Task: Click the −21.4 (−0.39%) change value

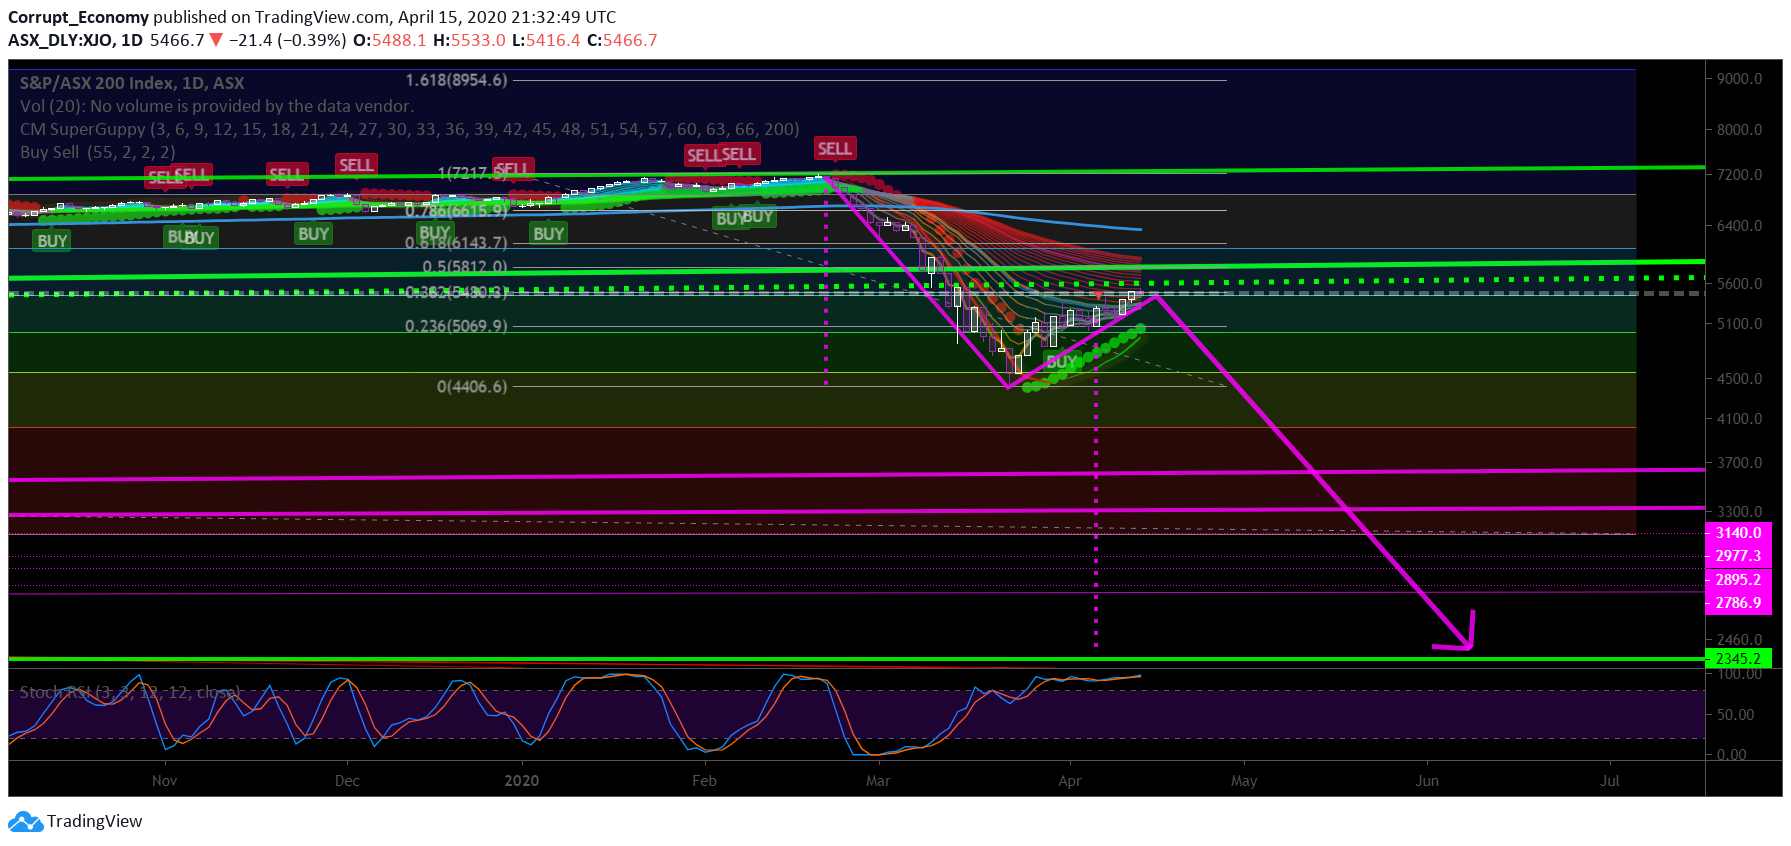Action: [288, 40]
